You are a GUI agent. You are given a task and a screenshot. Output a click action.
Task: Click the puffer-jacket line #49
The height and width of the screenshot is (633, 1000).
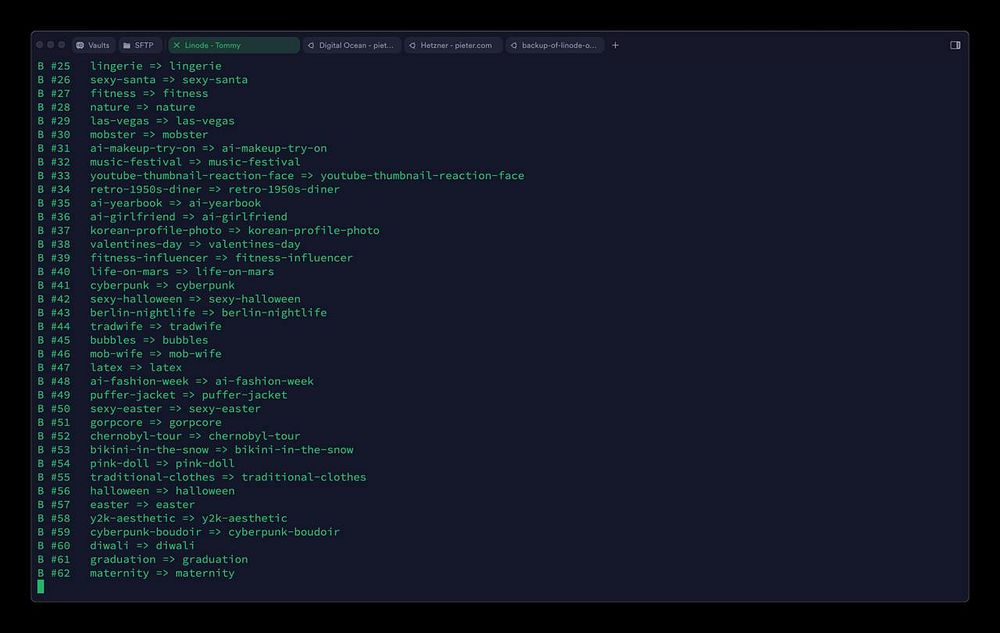pyautogui.click(x=162, y=395)
